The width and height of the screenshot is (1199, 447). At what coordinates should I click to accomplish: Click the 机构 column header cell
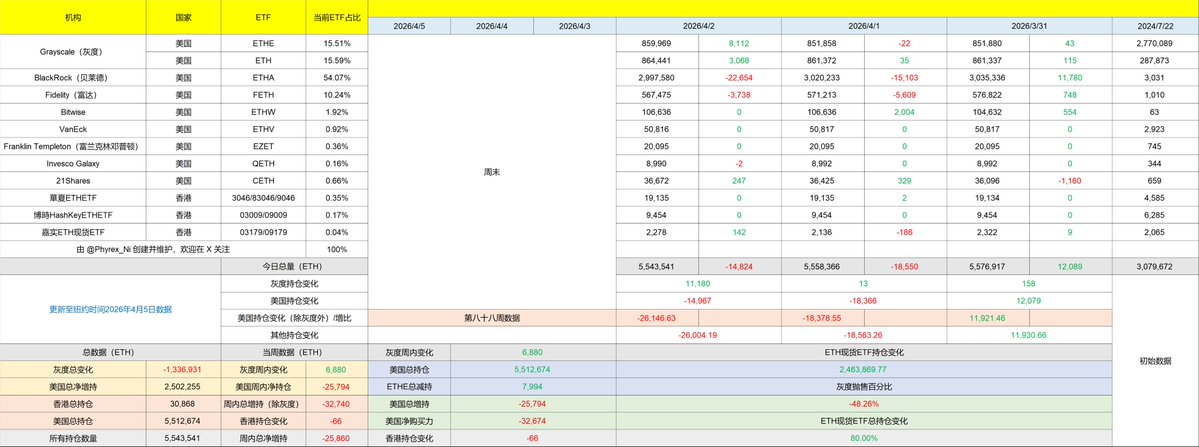[74, 18]
